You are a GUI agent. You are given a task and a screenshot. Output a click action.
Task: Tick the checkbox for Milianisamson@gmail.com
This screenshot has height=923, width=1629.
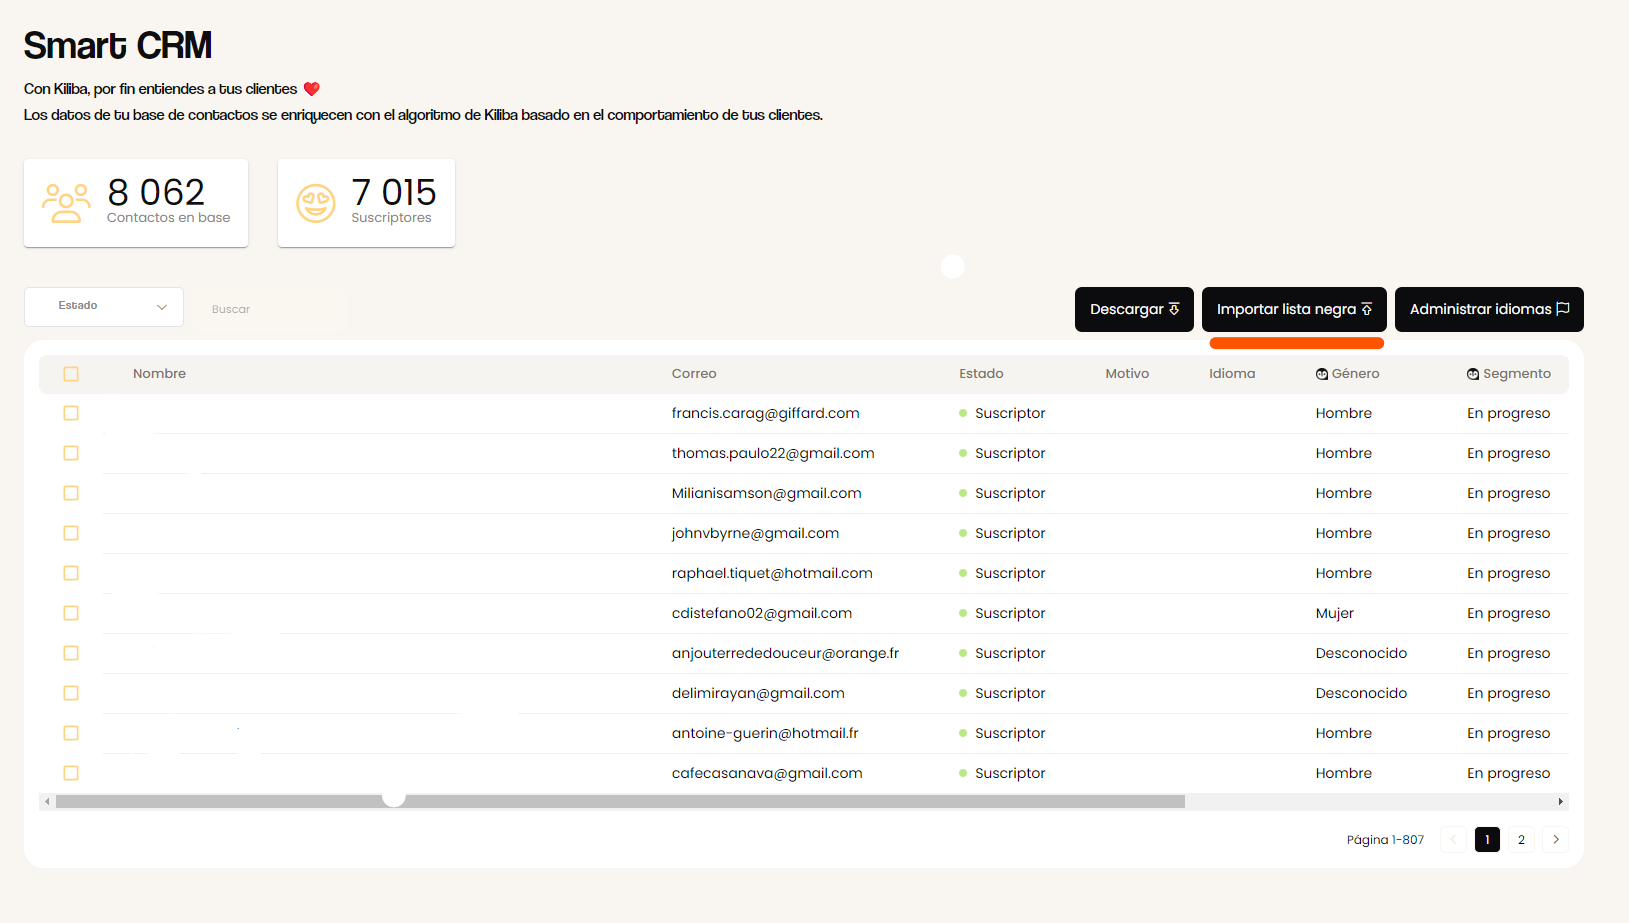coord(71,493)
